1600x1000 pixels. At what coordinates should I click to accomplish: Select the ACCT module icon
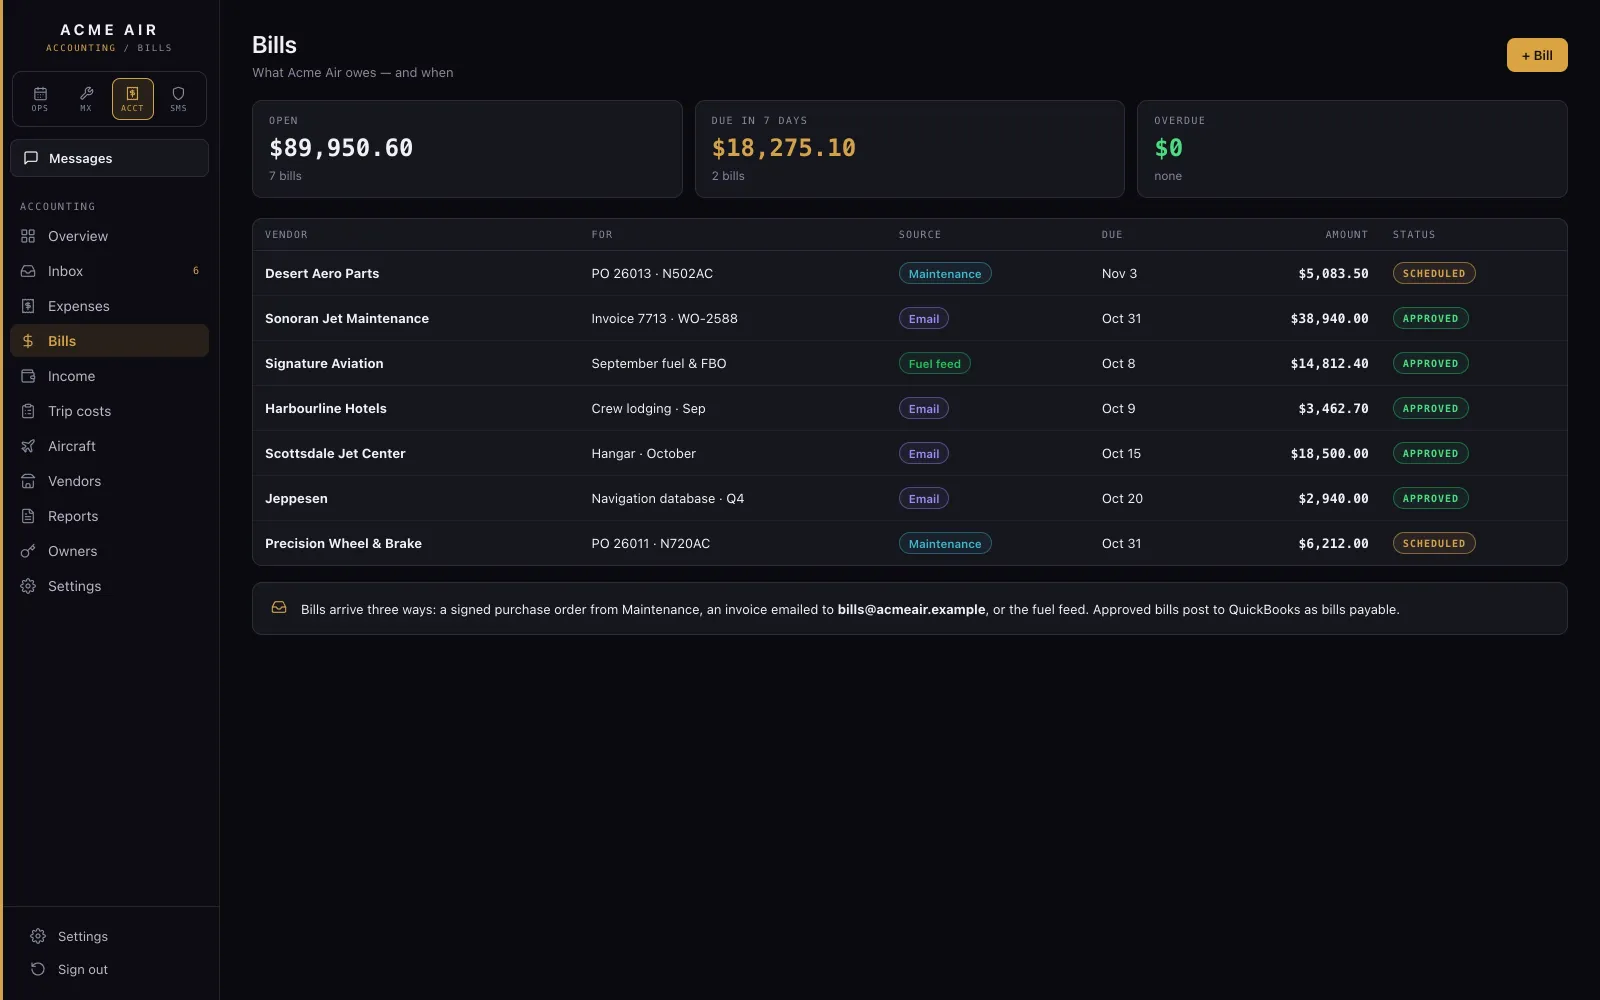(132, 99)
